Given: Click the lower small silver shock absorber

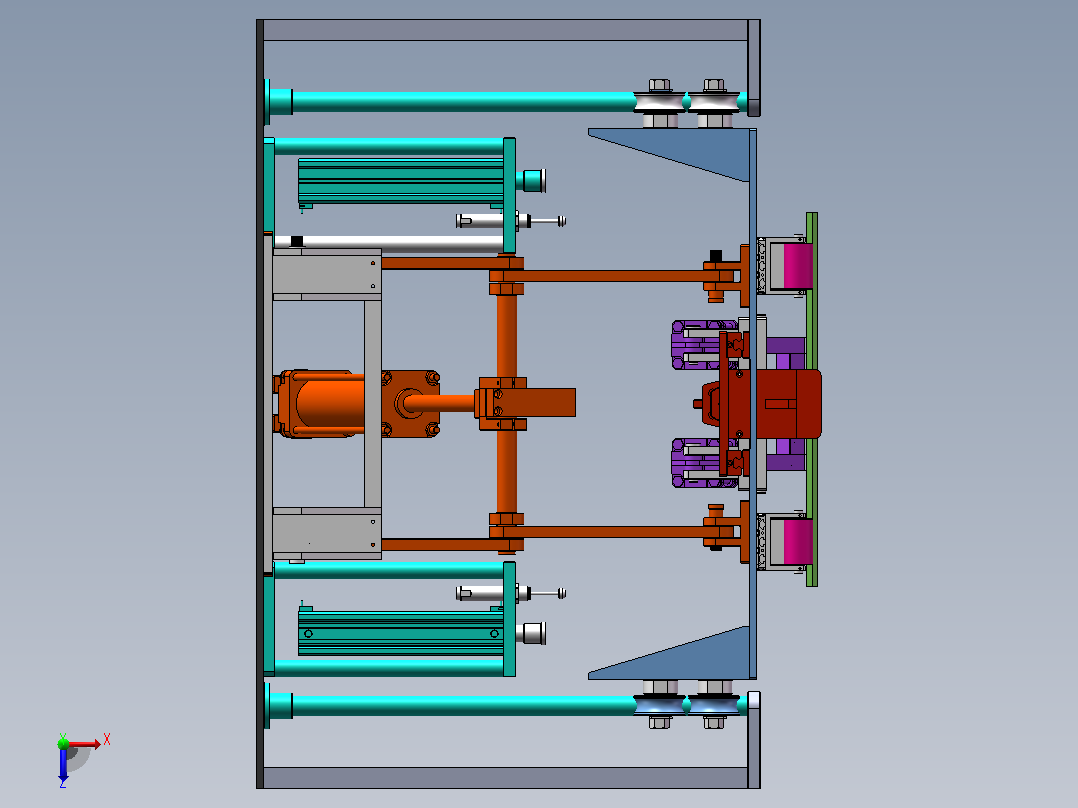Looking at the screenshot, I should tap(511, 593).
